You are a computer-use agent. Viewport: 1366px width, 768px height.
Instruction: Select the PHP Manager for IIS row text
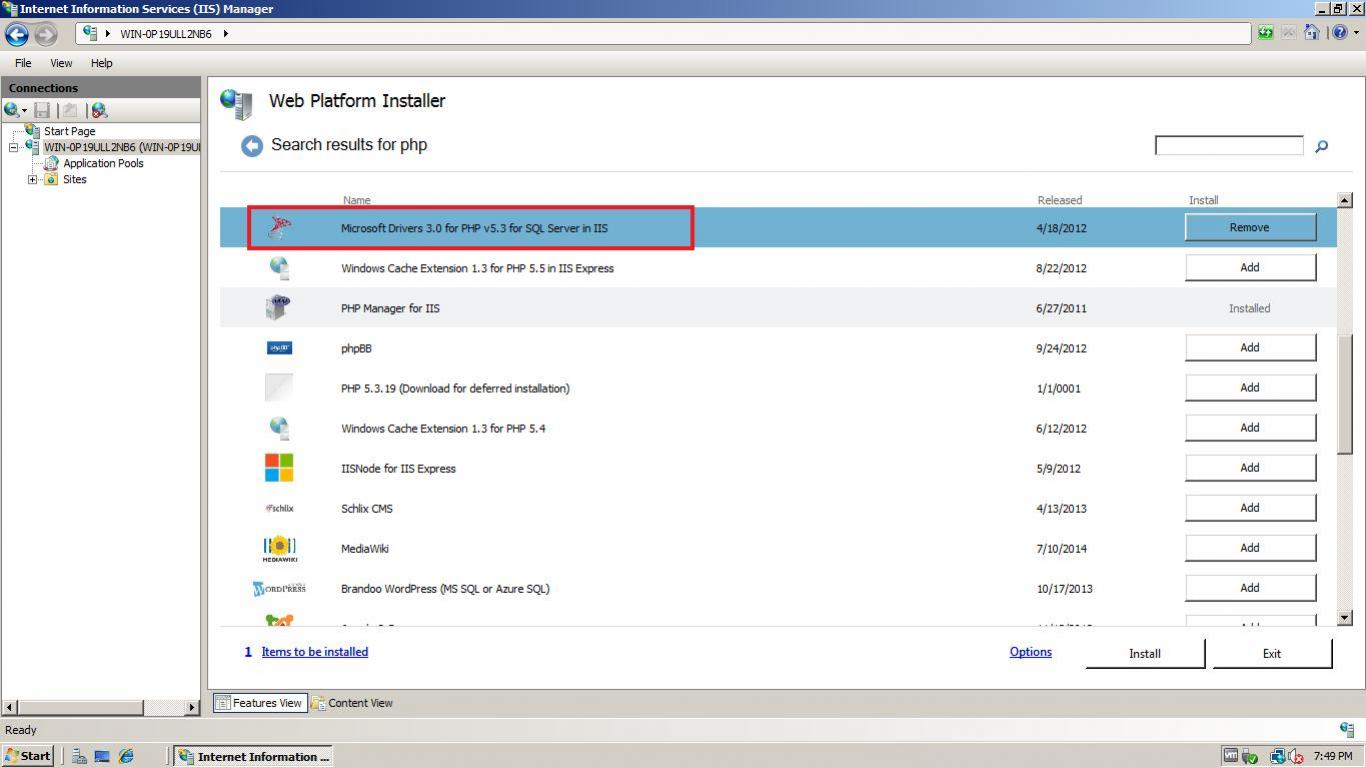click(390, 308)
